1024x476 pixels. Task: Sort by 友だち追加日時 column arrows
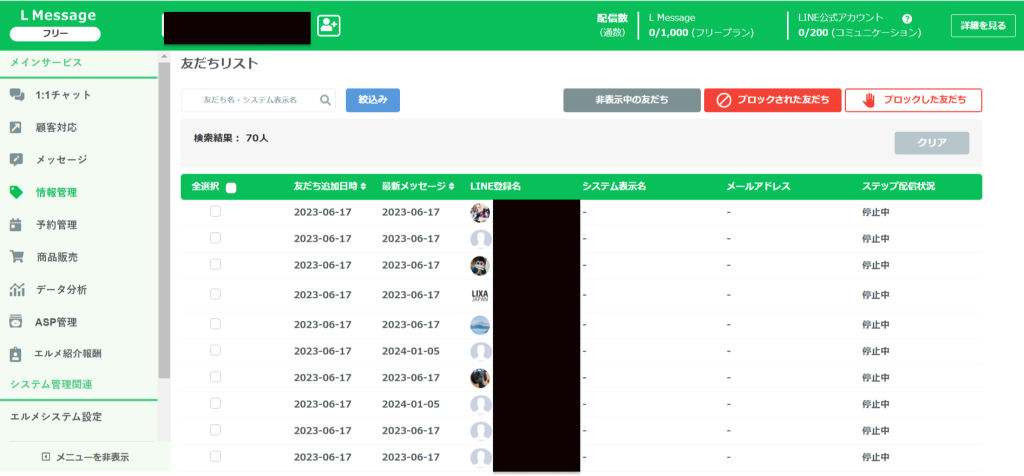364,186
